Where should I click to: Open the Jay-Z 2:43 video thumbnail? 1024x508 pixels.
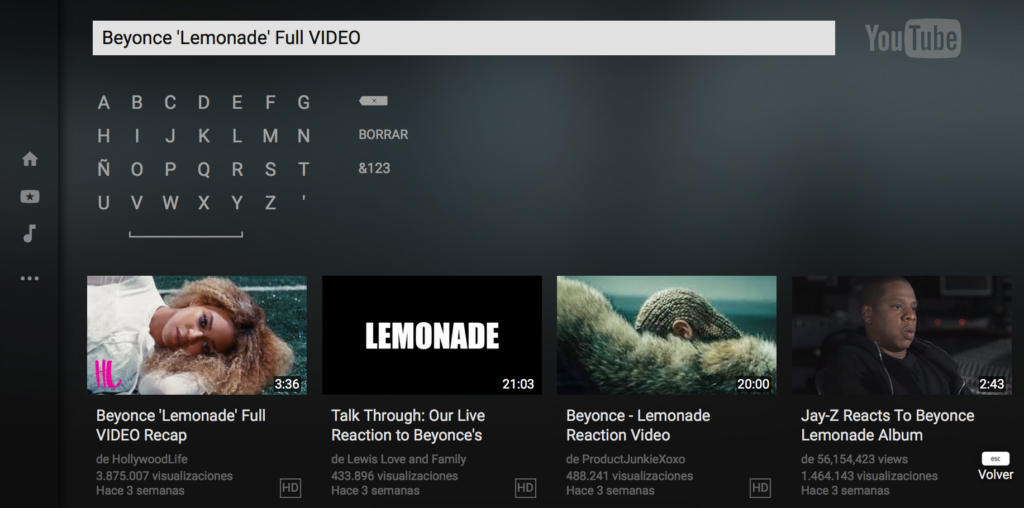point(902,335)
